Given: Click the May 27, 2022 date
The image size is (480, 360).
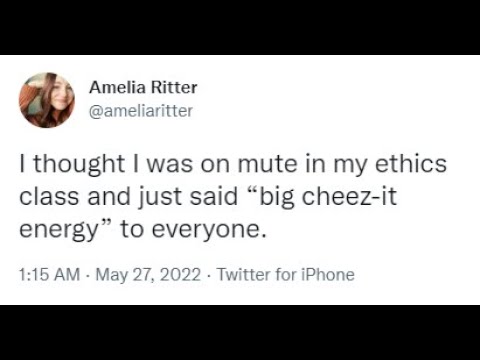Looking at the screenshot, I should 148,275.
